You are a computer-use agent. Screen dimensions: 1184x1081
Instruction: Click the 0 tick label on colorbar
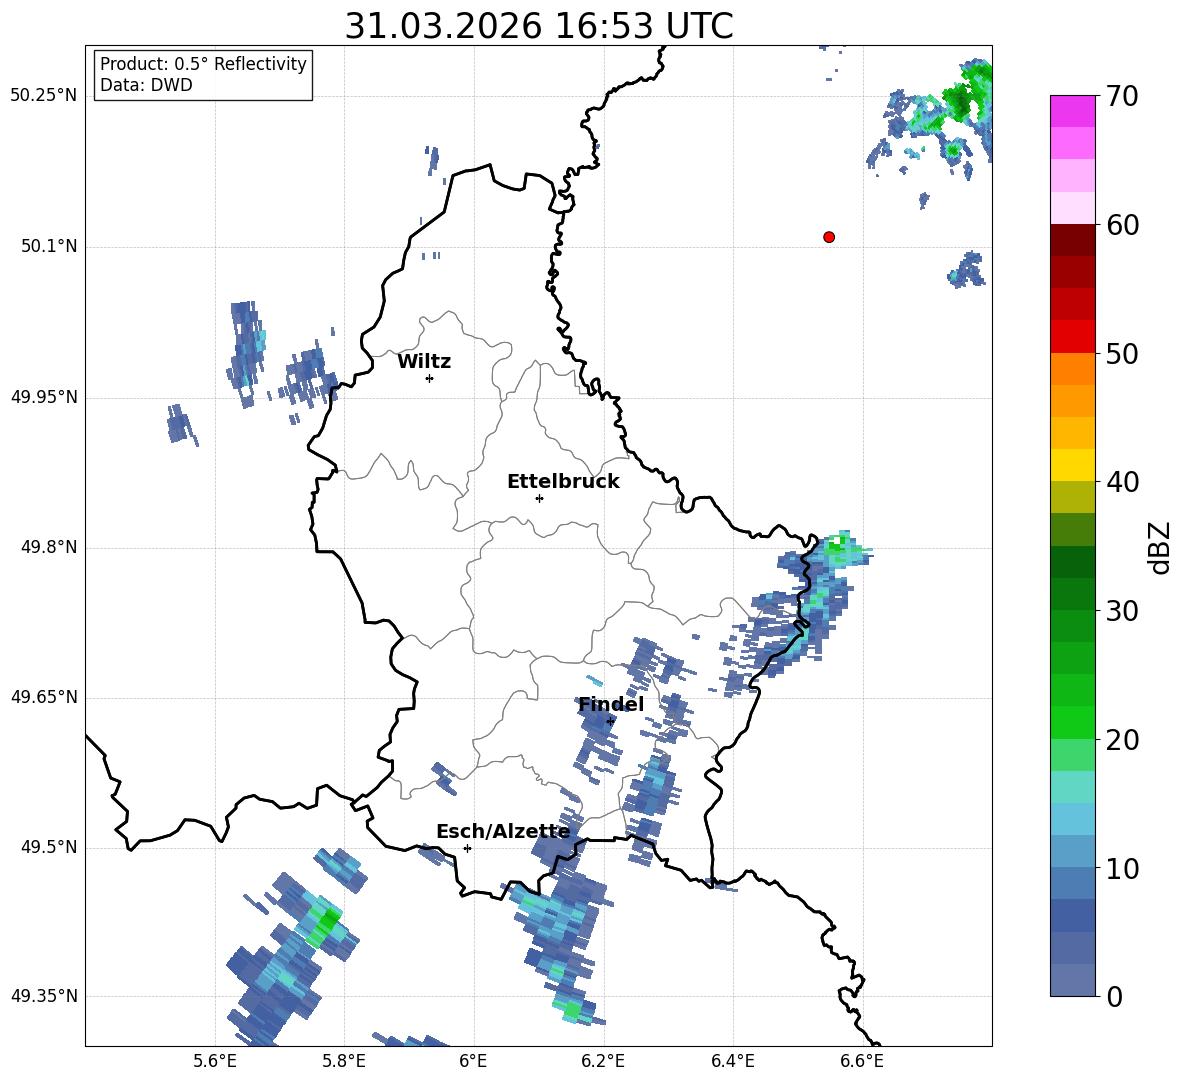pos(1114,996)
